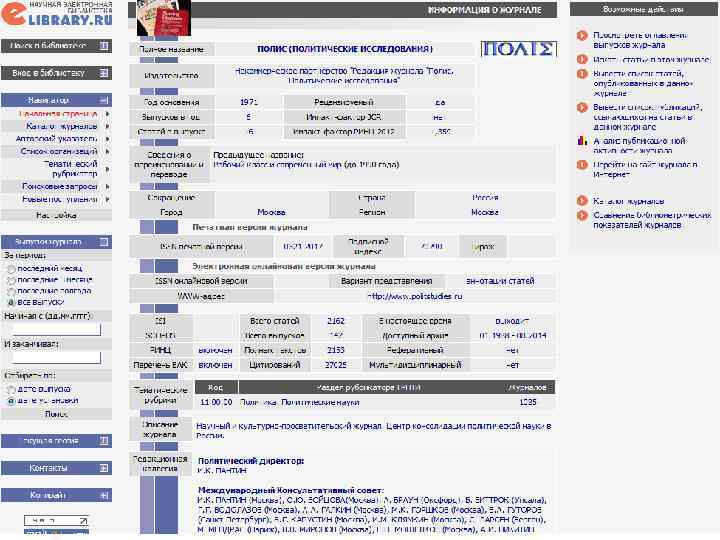Click the print ISSN number link
Screen dimensions: 720x540
(303, 247)
